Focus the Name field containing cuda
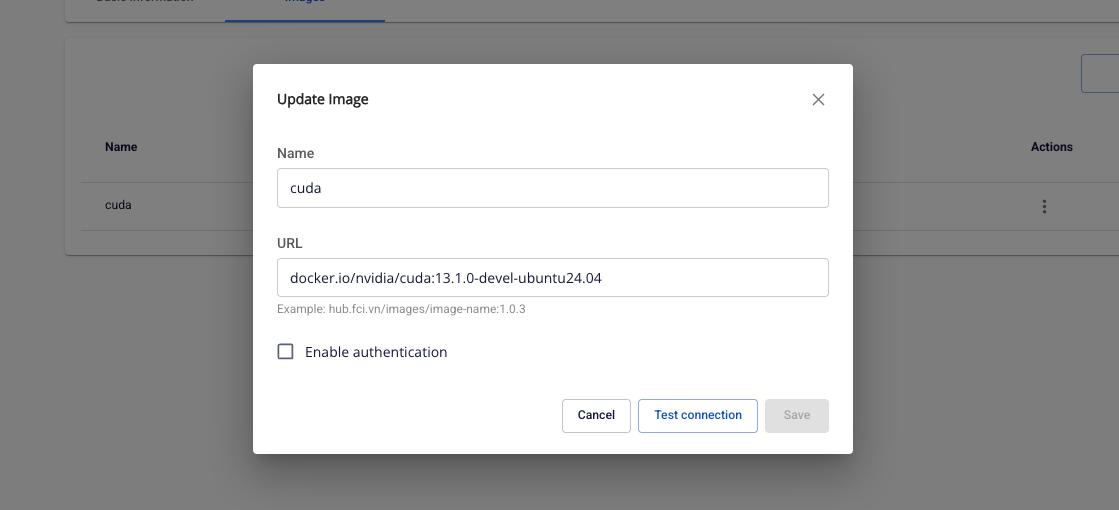 point(552,188)
